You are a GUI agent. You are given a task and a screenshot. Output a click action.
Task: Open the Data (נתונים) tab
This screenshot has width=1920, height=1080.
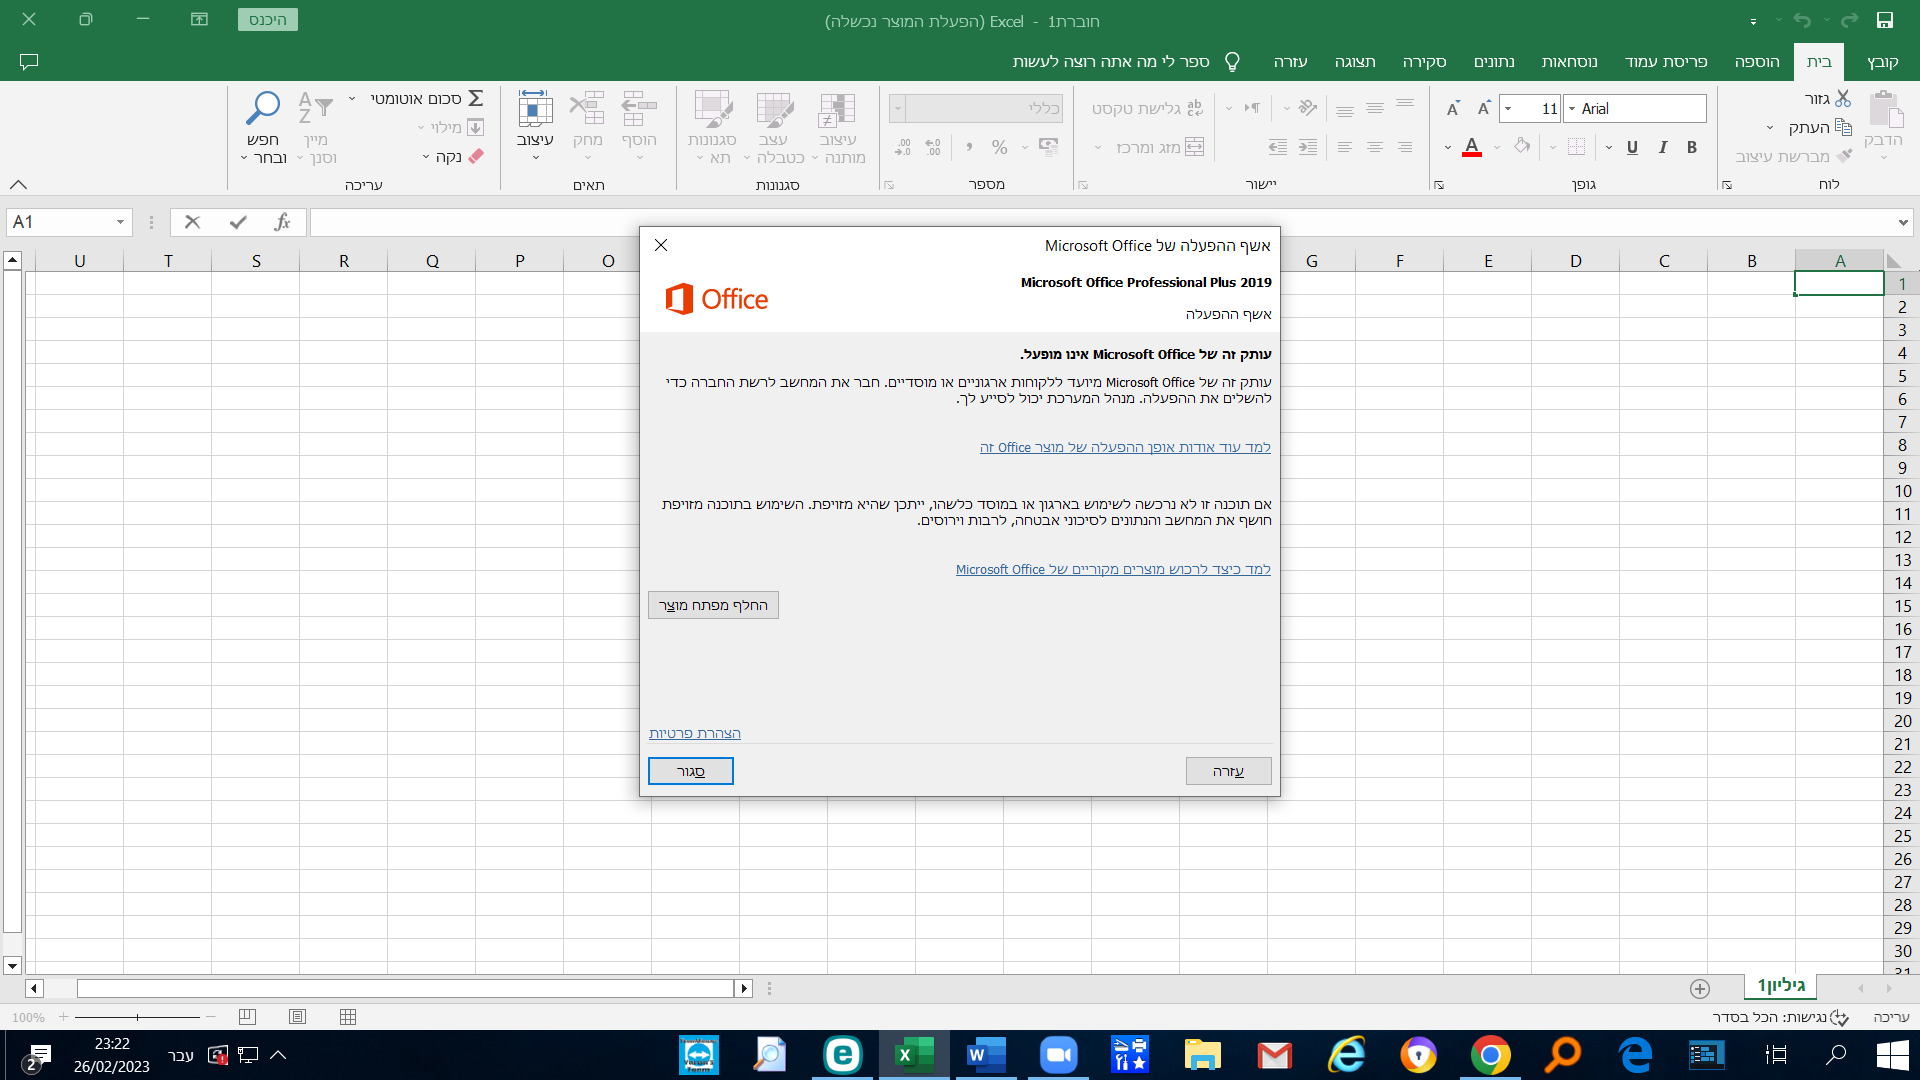point(1494,62)
